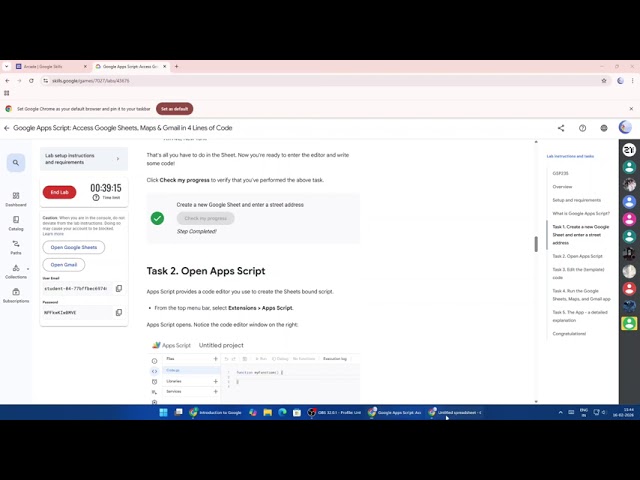Open new browser tab with plus
Viewport: 640px width, 480px height.
pos(176,67)
